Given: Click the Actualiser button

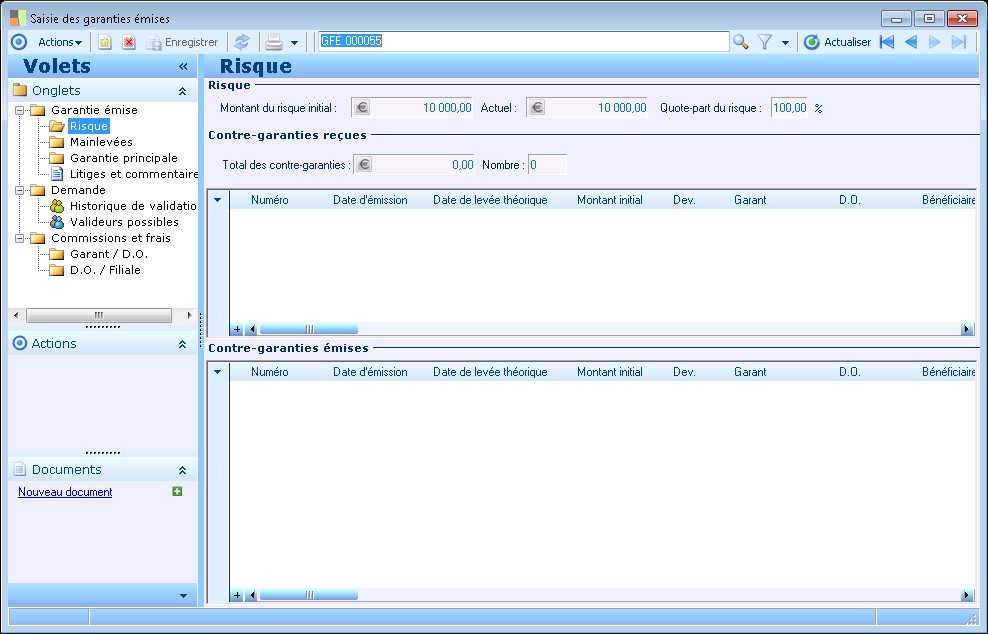Looking at the screenshot, I should coord(837,42).
